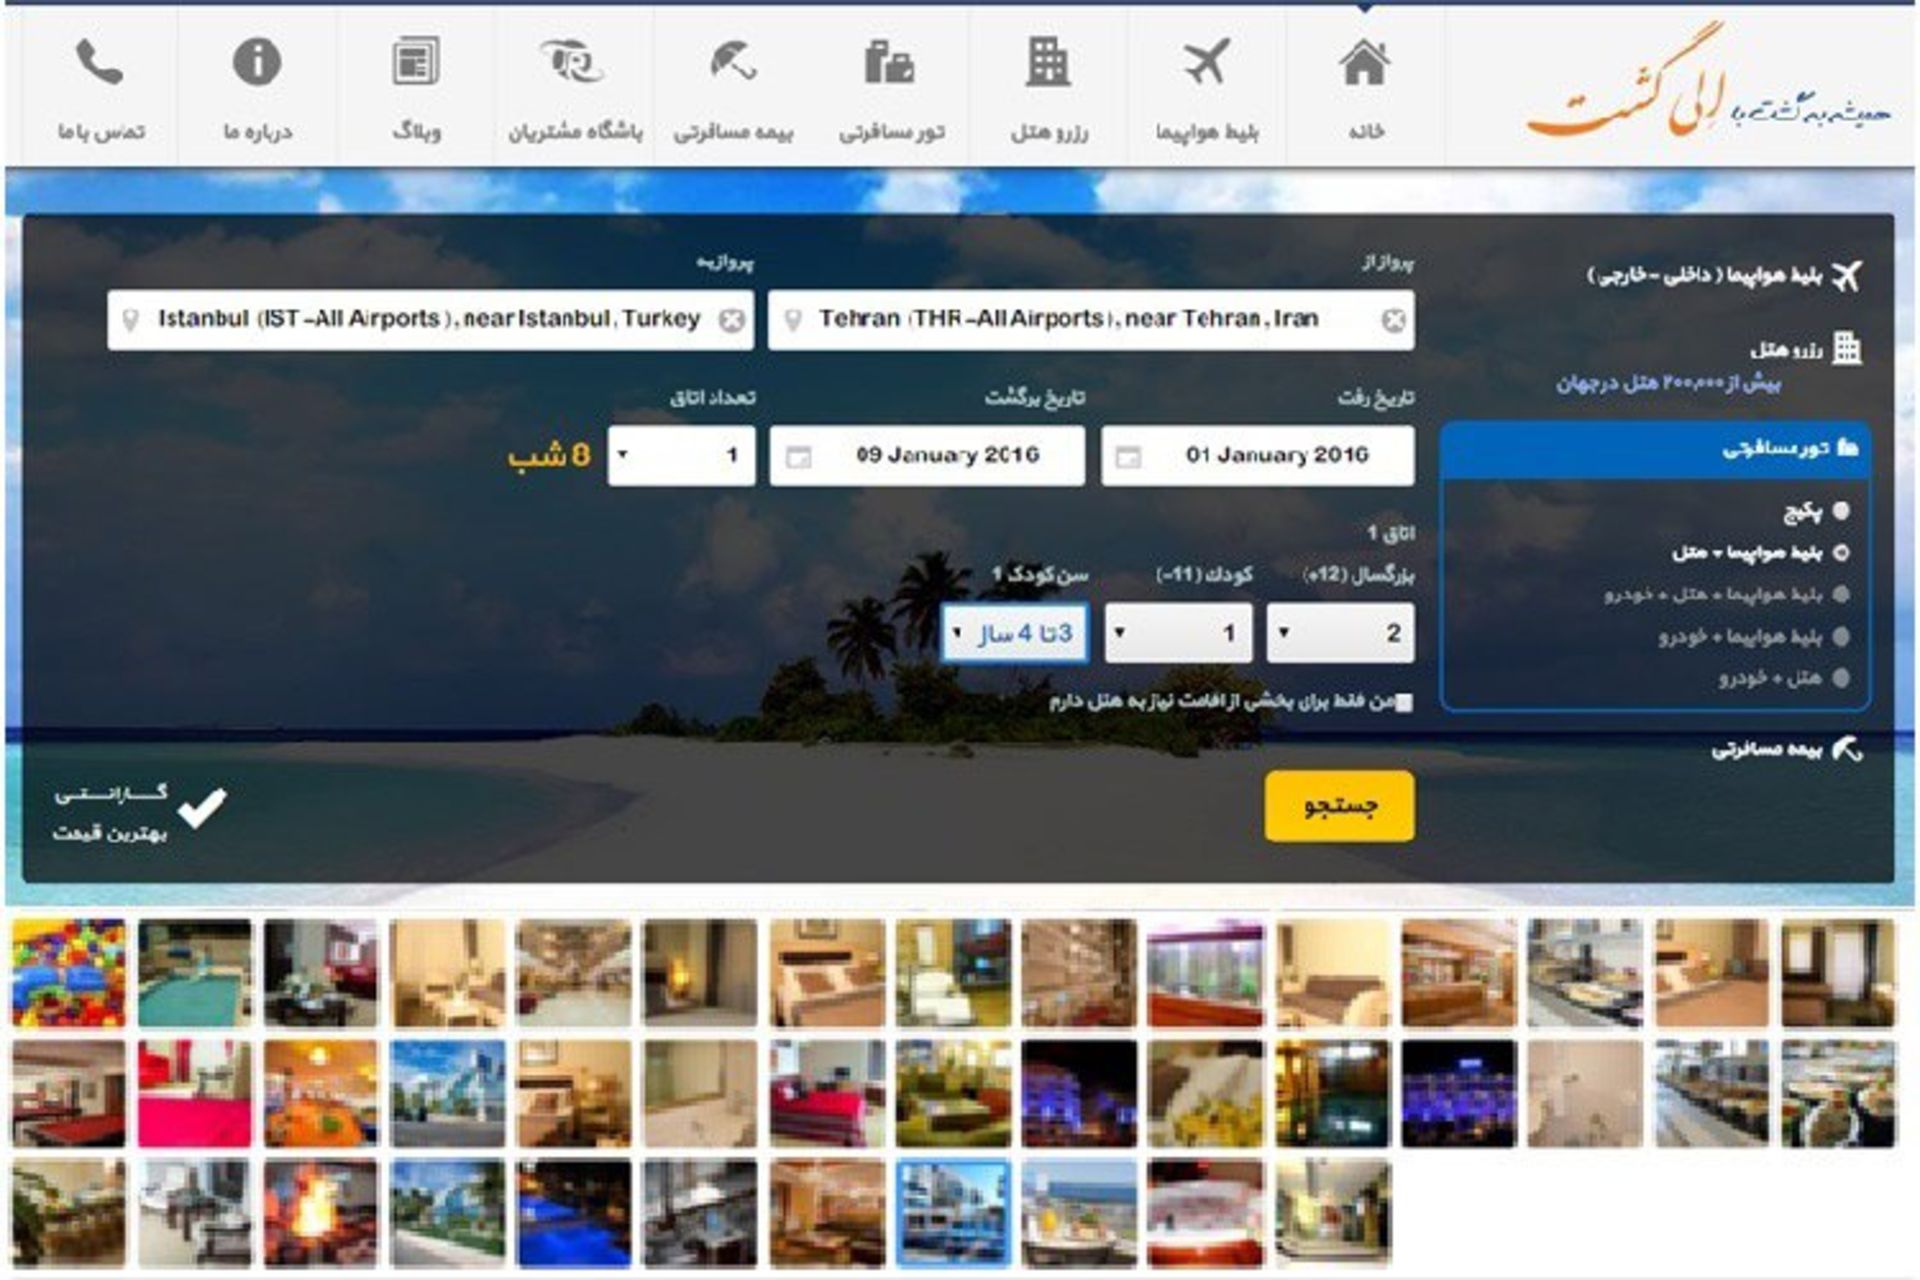This screenshot has width=1920, height=1280.
Task: Click the airplane ticket icon in navbar
Action: pyautogui.click(x=1206, y=63)
